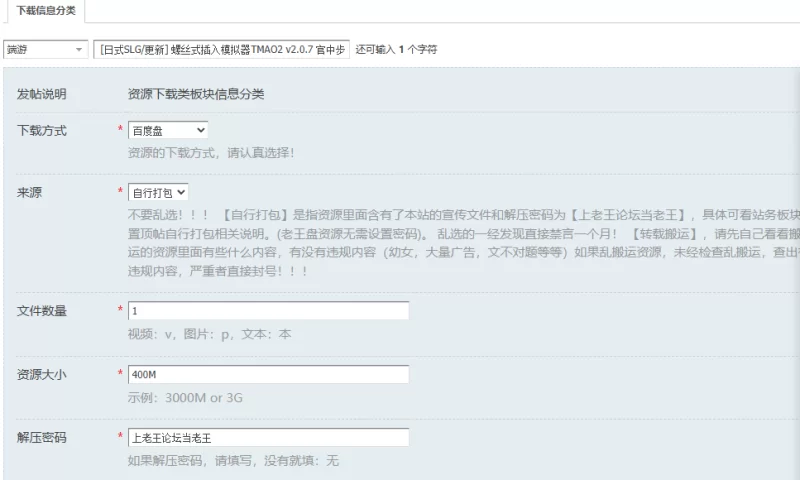Click the 下载方式 label

pyautogui.click(x=41, y=131)
